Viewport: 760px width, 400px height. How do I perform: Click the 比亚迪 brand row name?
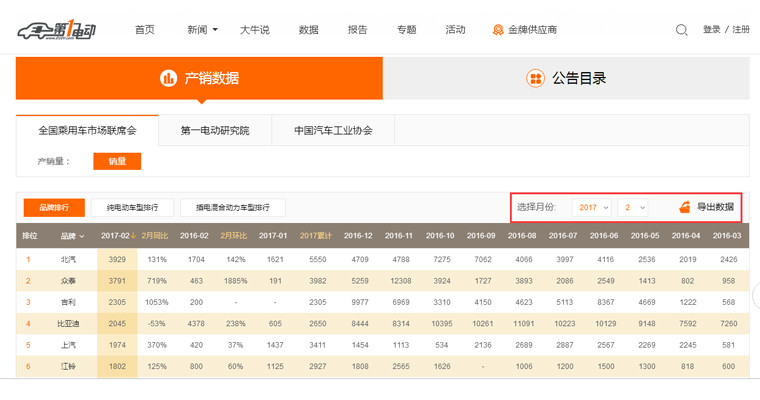pyautogui.click(x=68, y=323)
